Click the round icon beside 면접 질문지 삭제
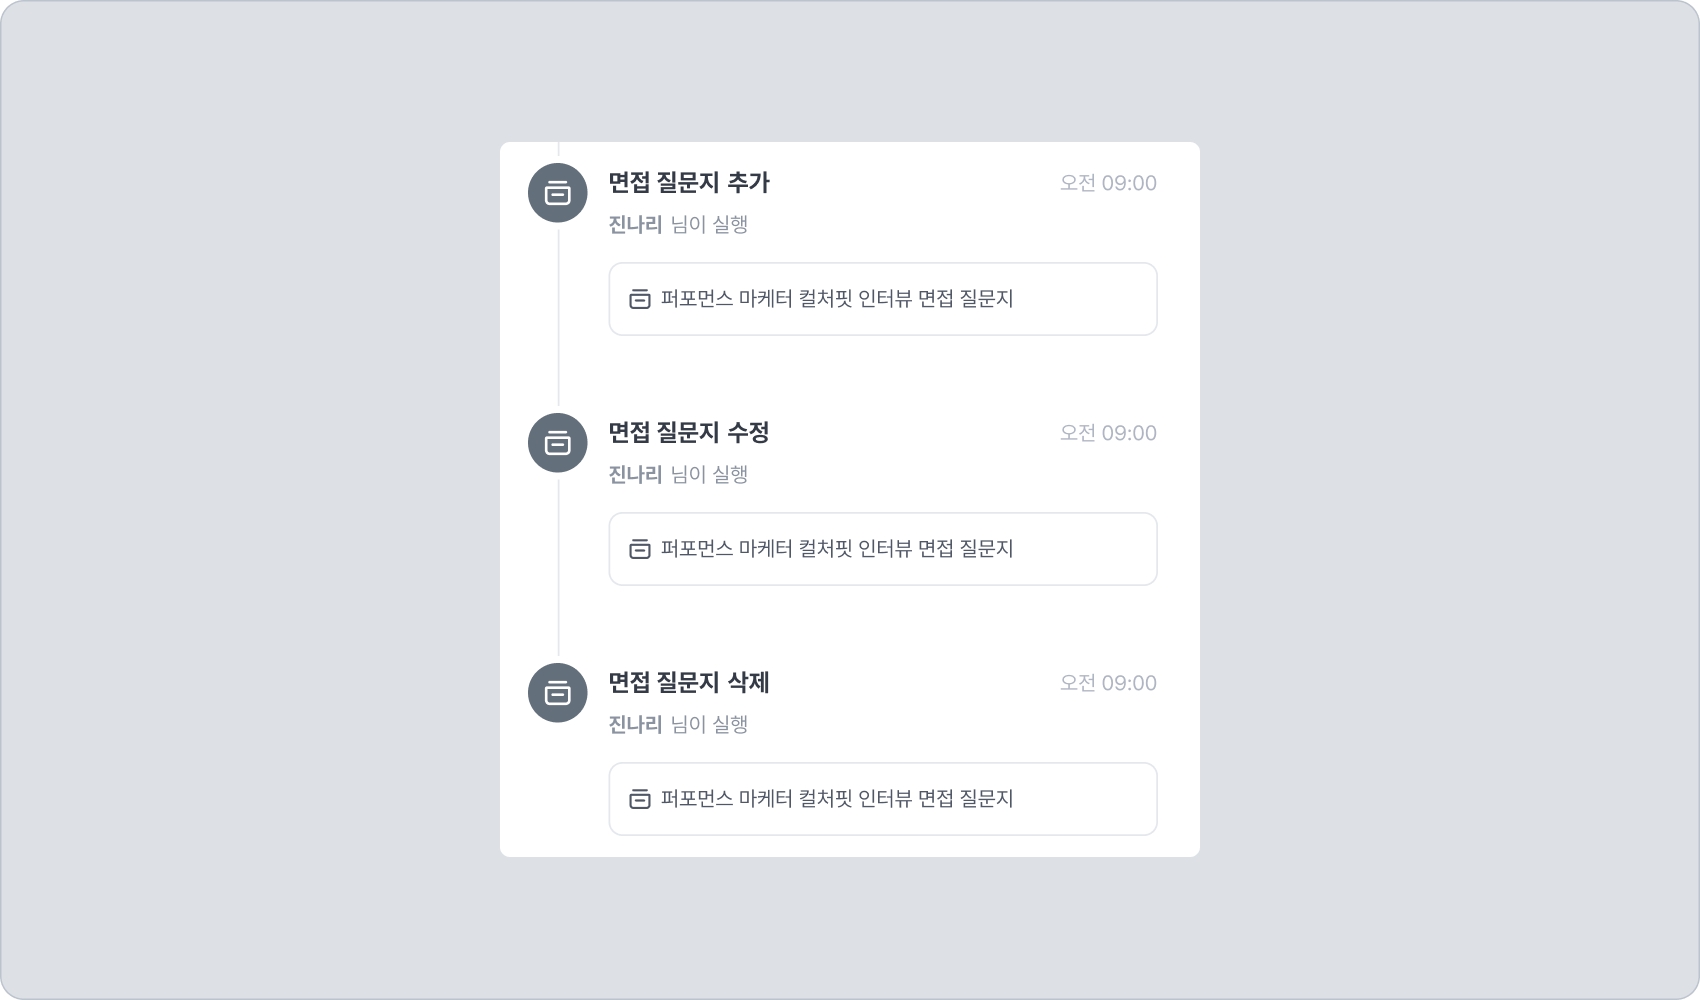 tap(557, 693)
